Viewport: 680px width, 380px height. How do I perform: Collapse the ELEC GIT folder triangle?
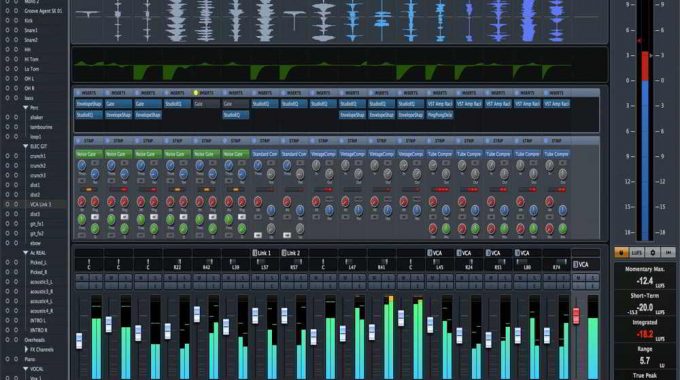[26, 146]
